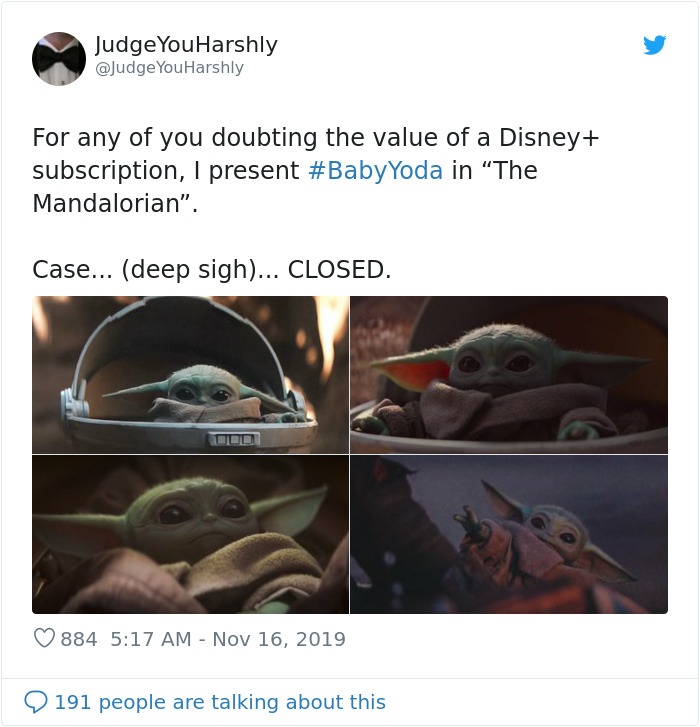700x727 pixels.
Task: Click the word "Disney+" in the tweet
Action: coord(549,138)
